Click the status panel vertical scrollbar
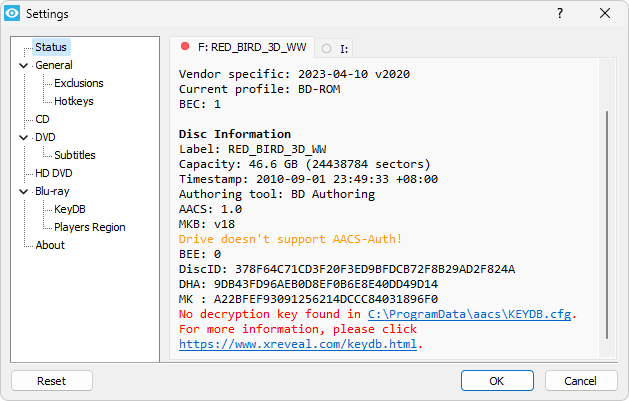Screen dimensions: 629x401 (607, 225)
